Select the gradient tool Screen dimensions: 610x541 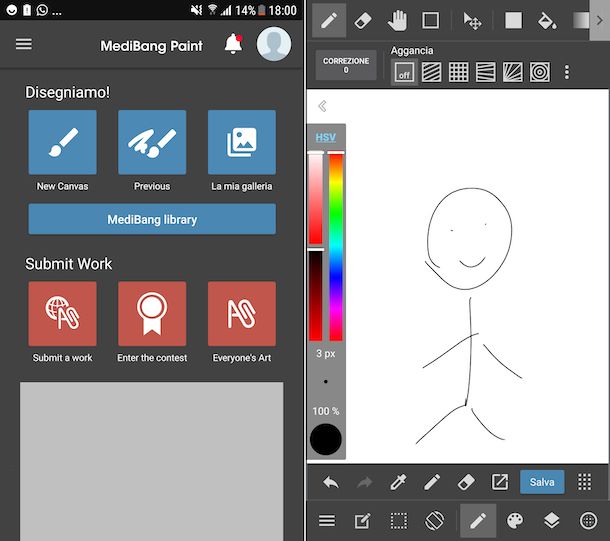tap(581, 21)
